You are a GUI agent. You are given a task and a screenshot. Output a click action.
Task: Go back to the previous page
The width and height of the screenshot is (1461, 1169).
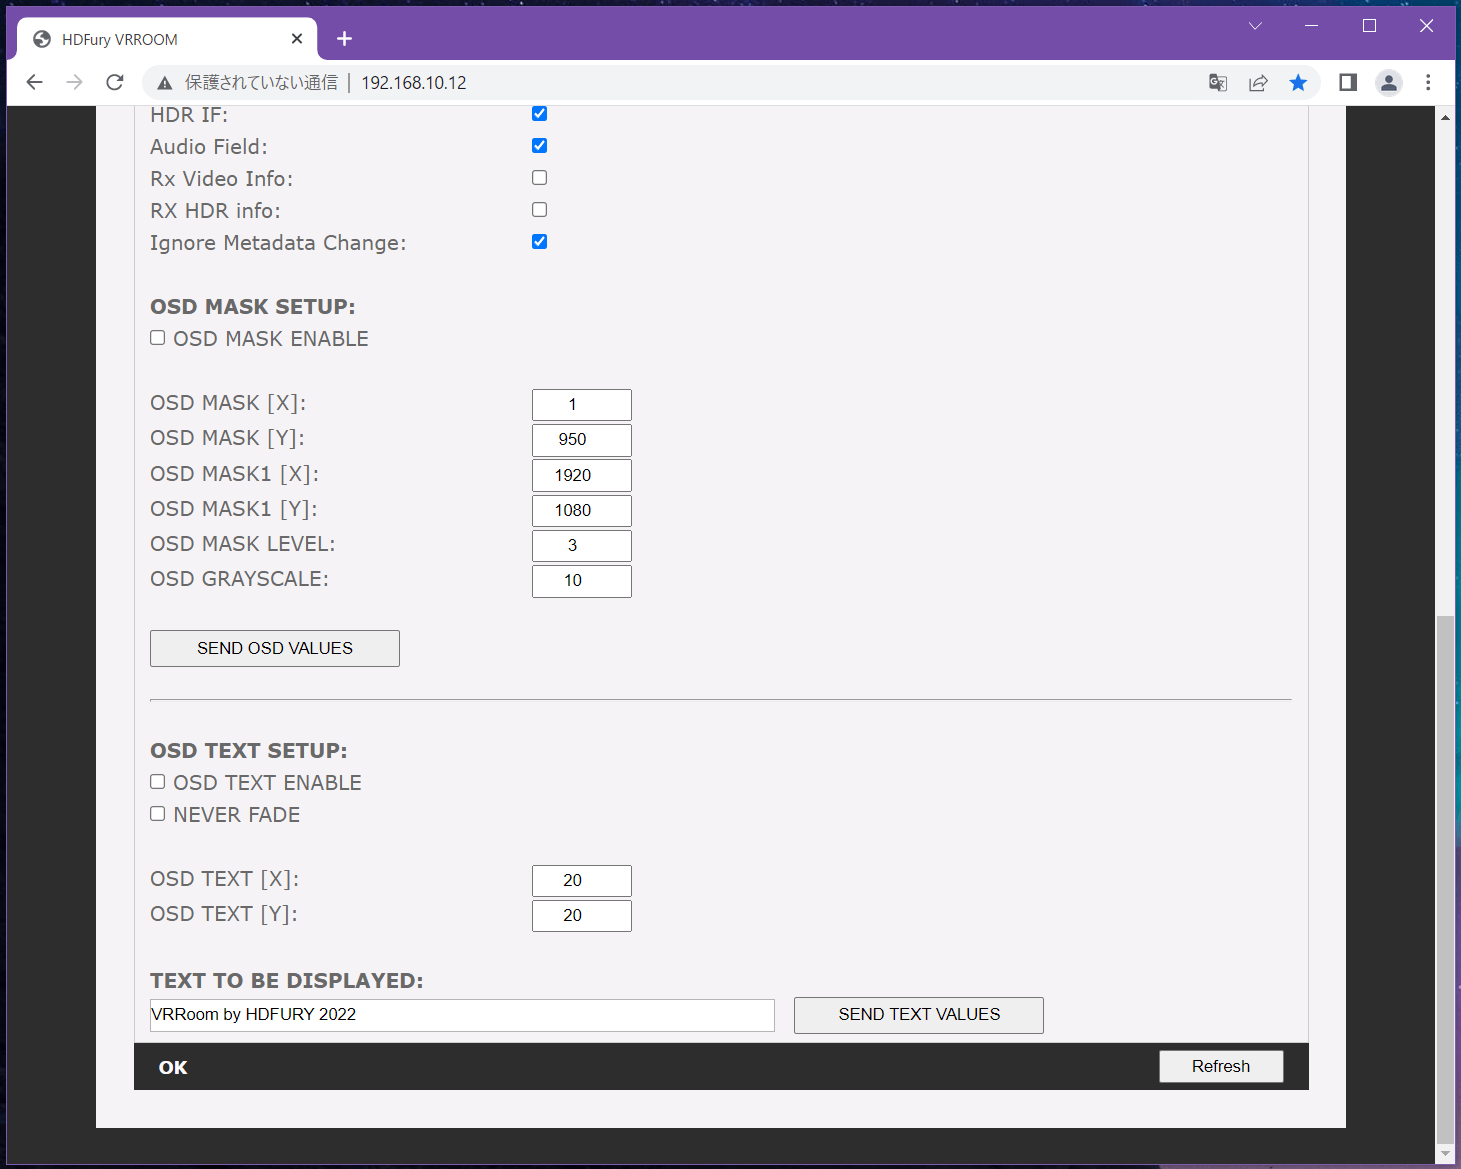pyautogui.click(x=34, y=82)
